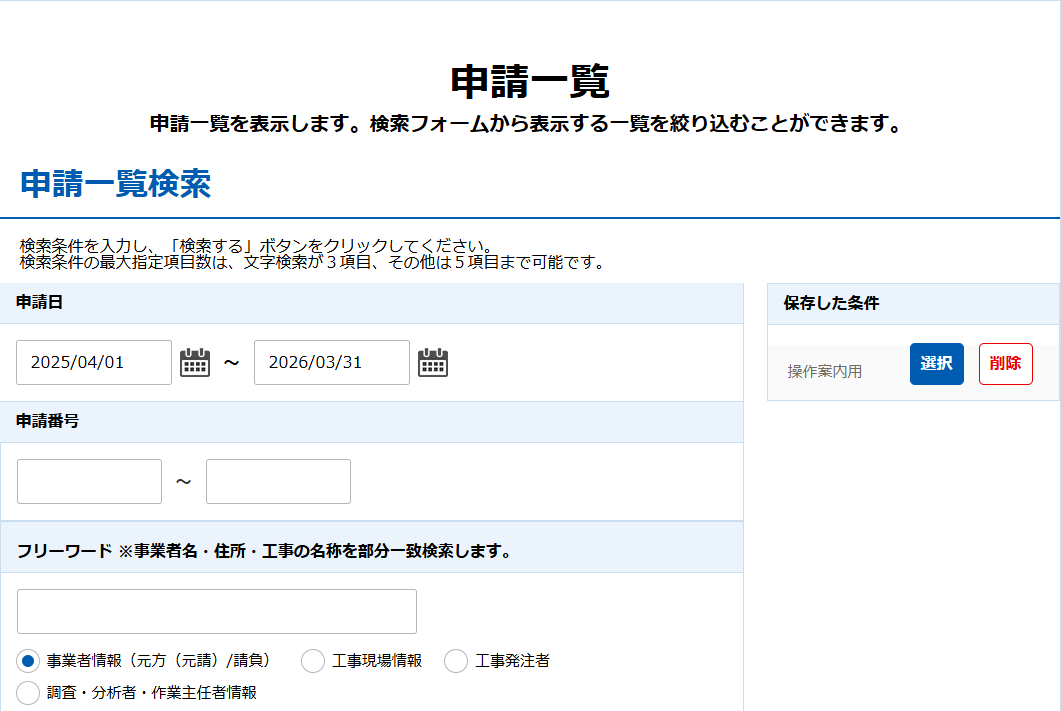Screen dimensions: 1061x711
Task: Click the end date field 2026/03/31
Action: click(331, 362)
